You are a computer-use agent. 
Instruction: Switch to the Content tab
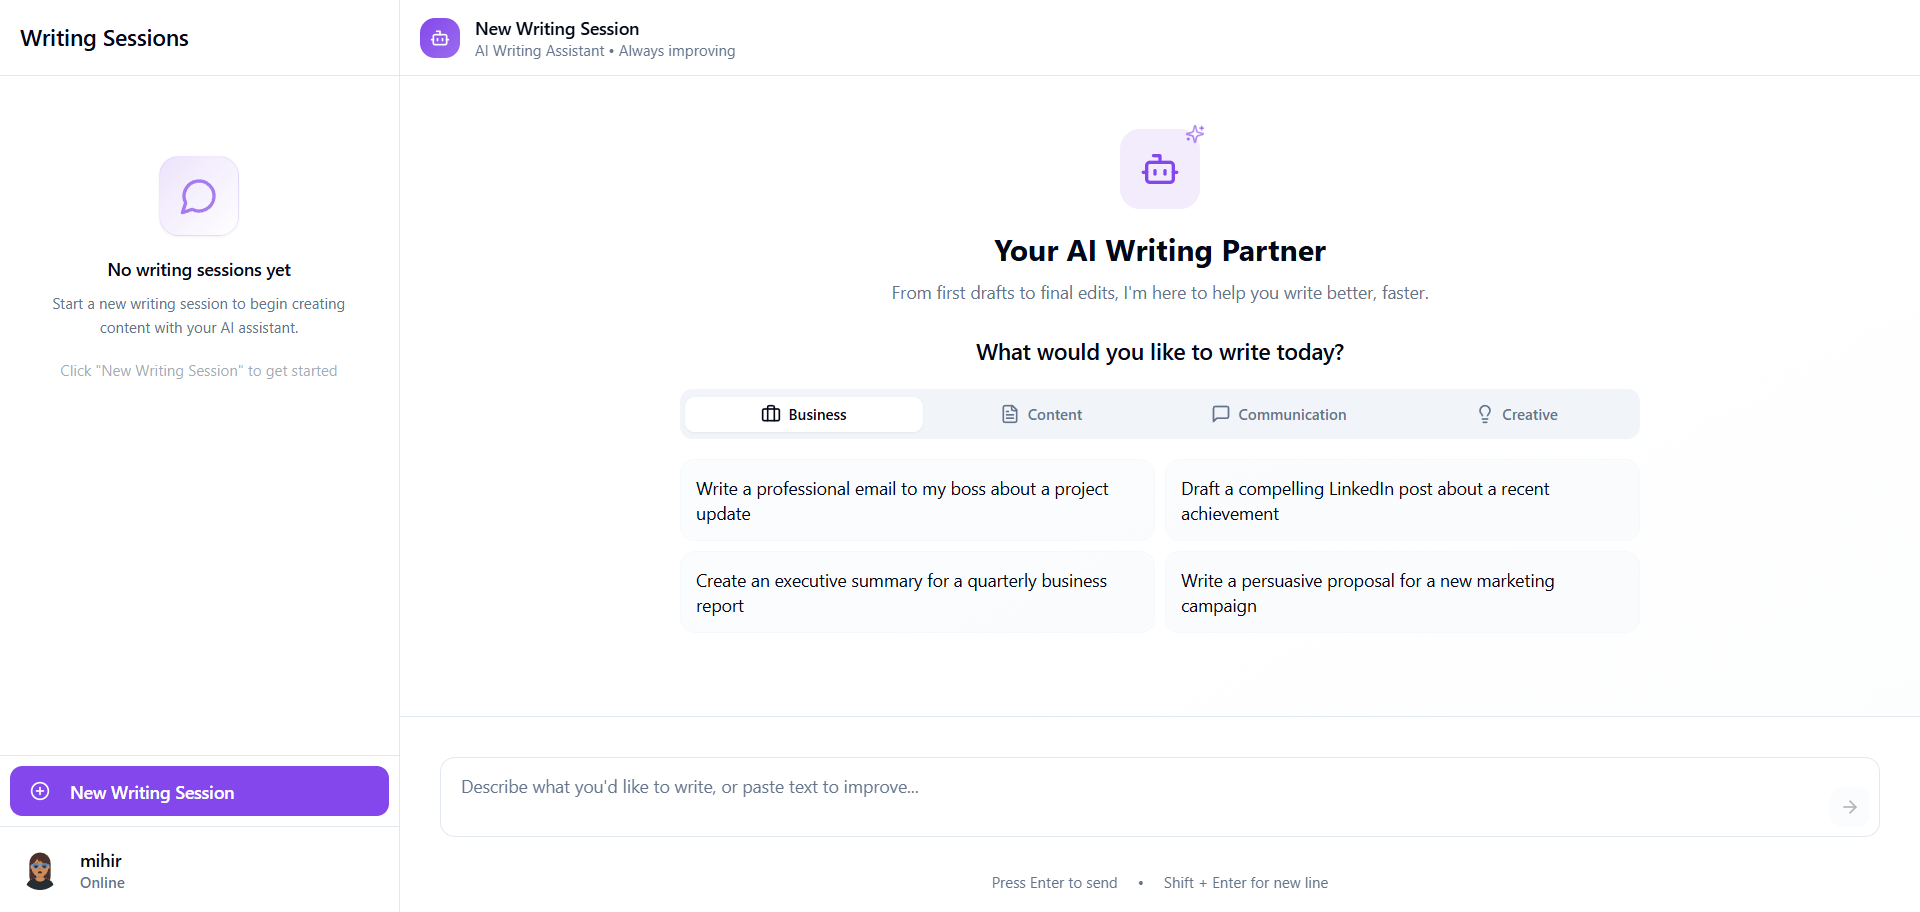click(x=1041, y=414)
